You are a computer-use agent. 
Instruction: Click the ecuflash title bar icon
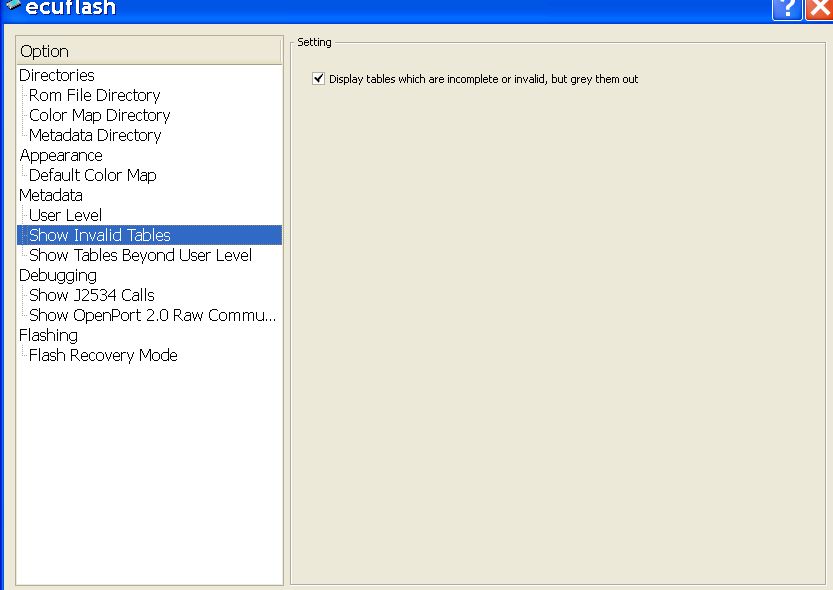pos(12,6)
